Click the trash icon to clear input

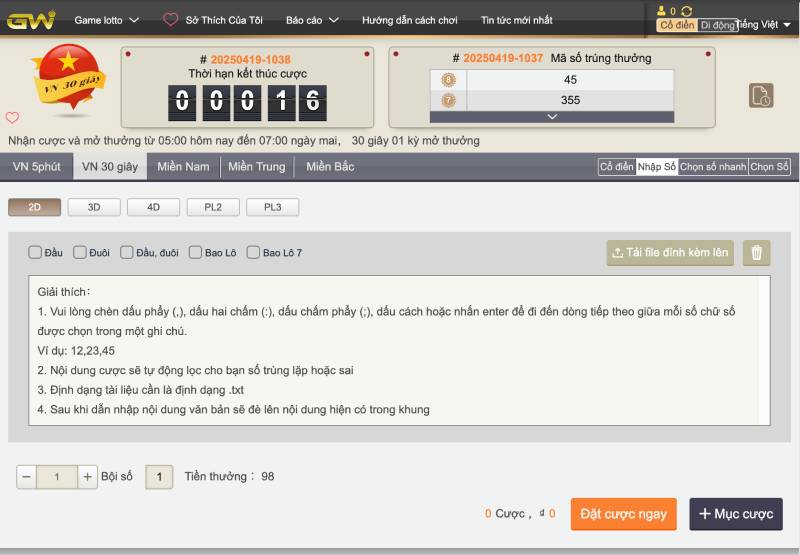coord(756,253)
